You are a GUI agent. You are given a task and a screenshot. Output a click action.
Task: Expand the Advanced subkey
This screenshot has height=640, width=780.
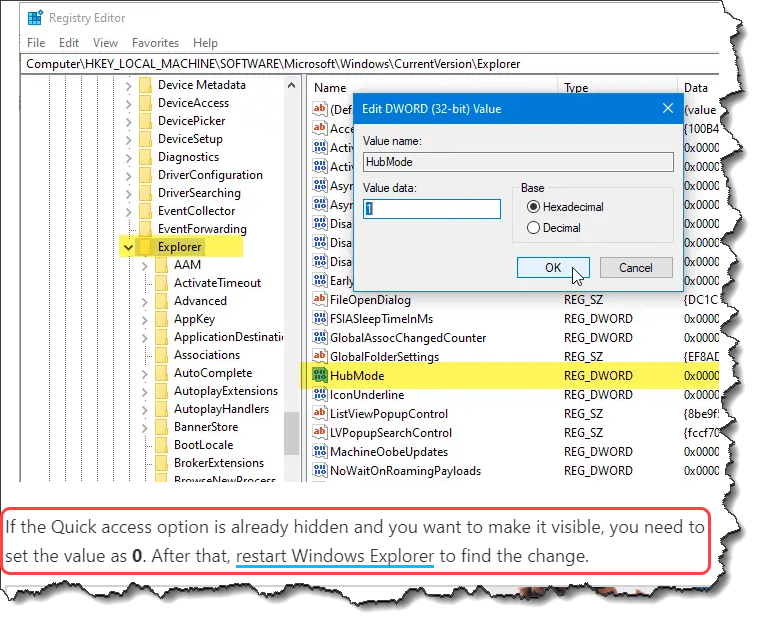pos(144,301)
